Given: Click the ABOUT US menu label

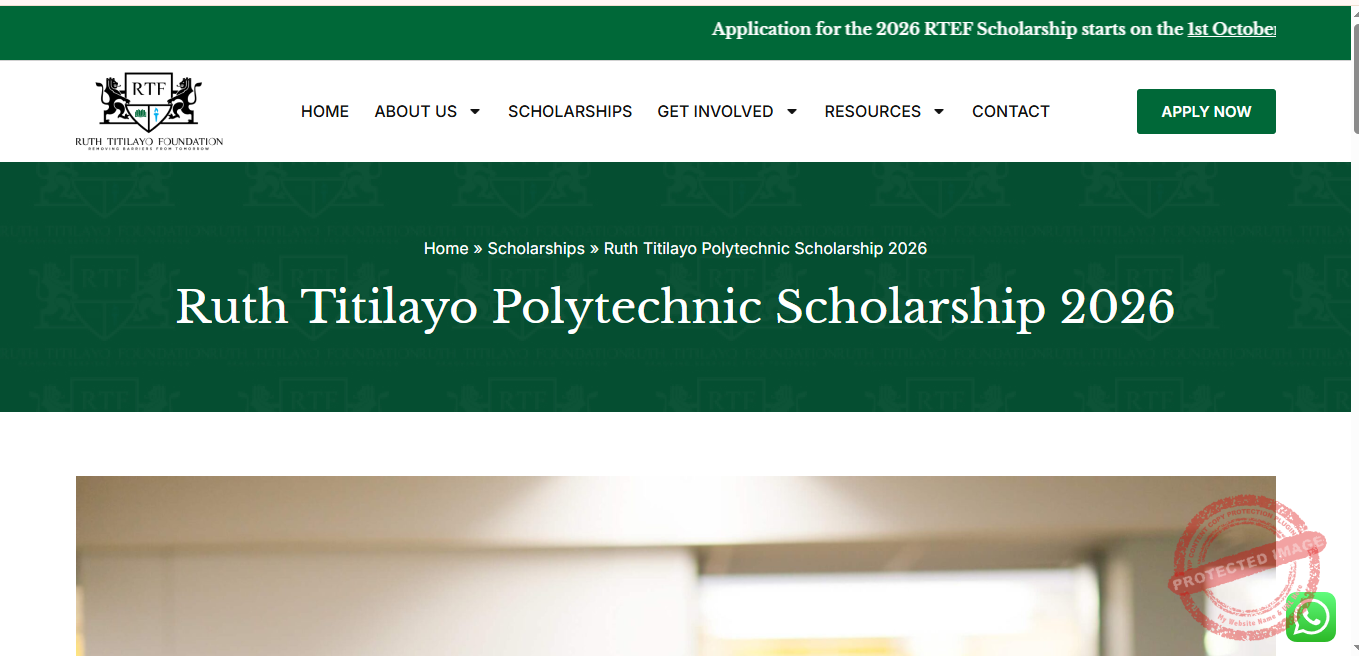Looking at the screenshot, I should [x=415, y=111].
